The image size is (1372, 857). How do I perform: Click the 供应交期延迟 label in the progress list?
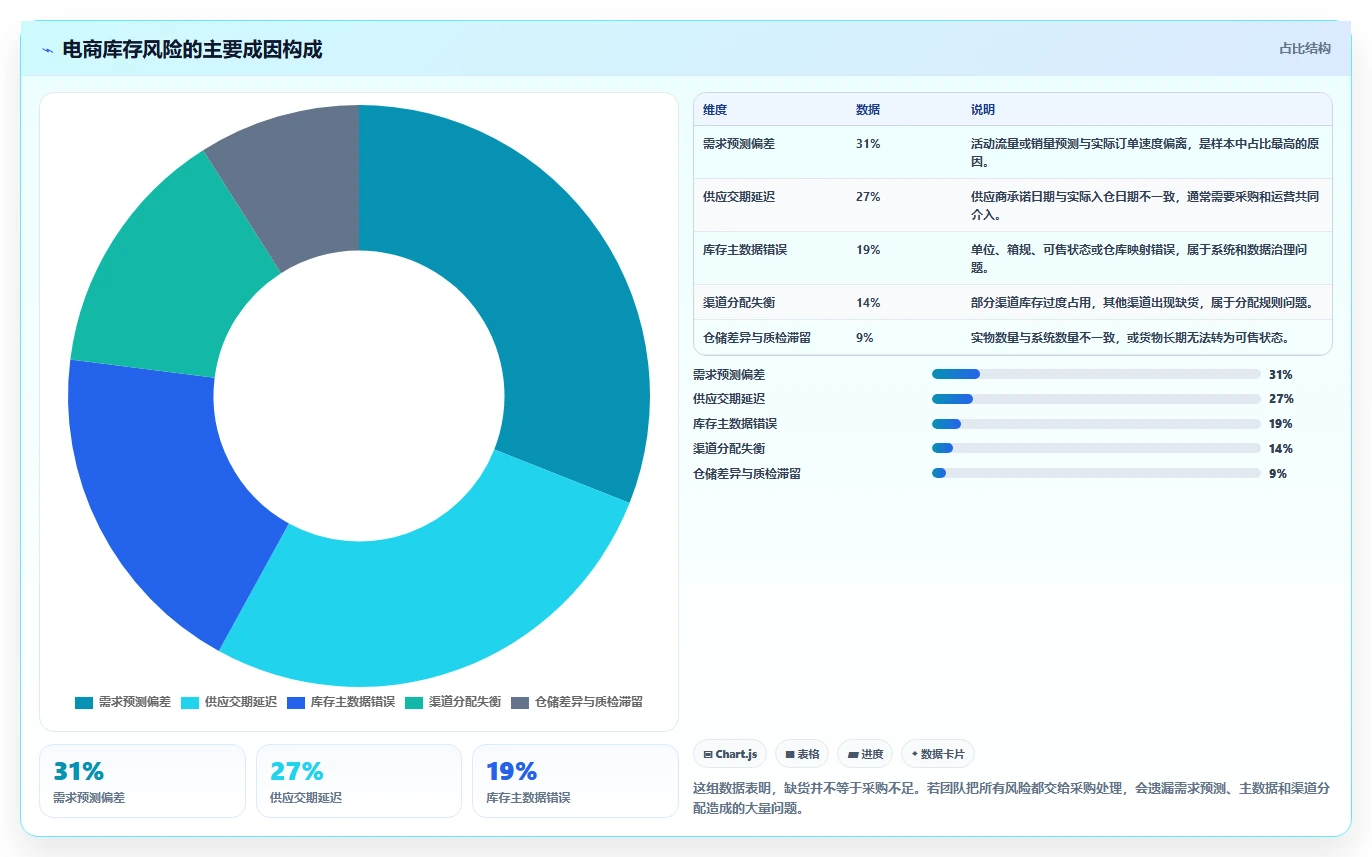[729, 399]
